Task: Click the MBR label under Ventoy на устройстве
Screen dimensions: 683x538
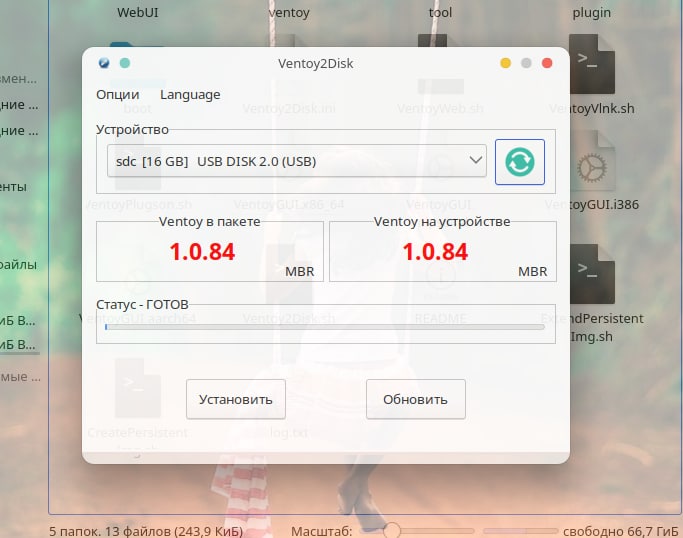Action: click(x=532, y=271)
